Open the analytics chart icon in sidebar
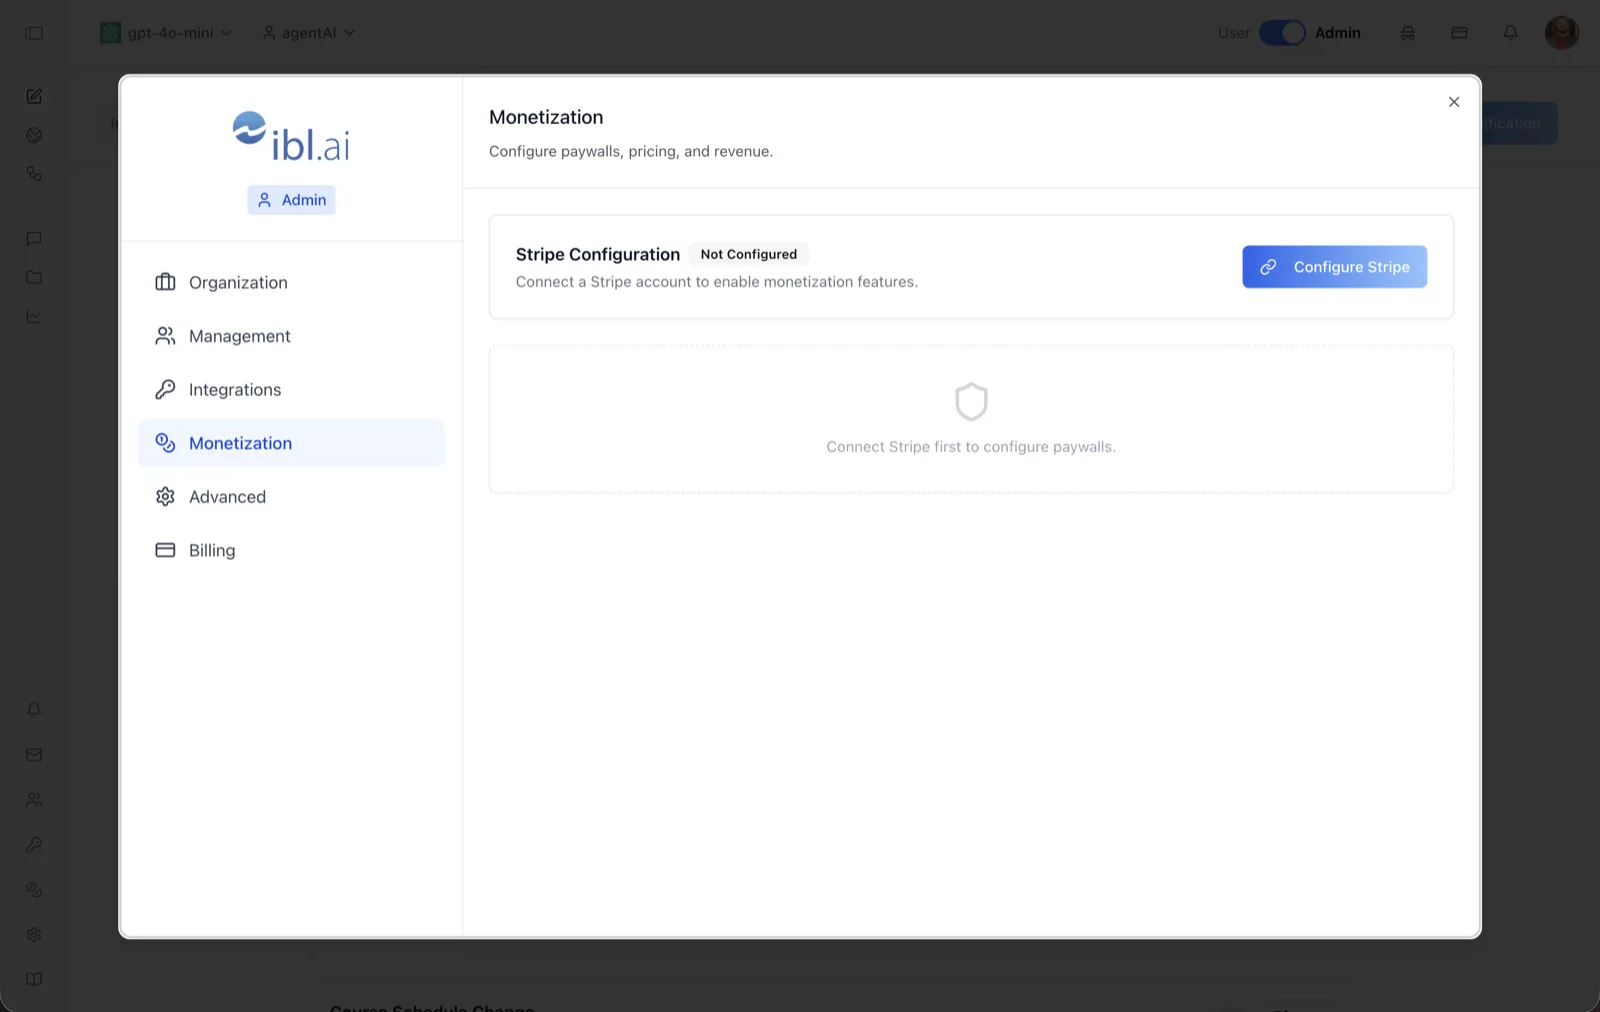 [x=34, y=316]
